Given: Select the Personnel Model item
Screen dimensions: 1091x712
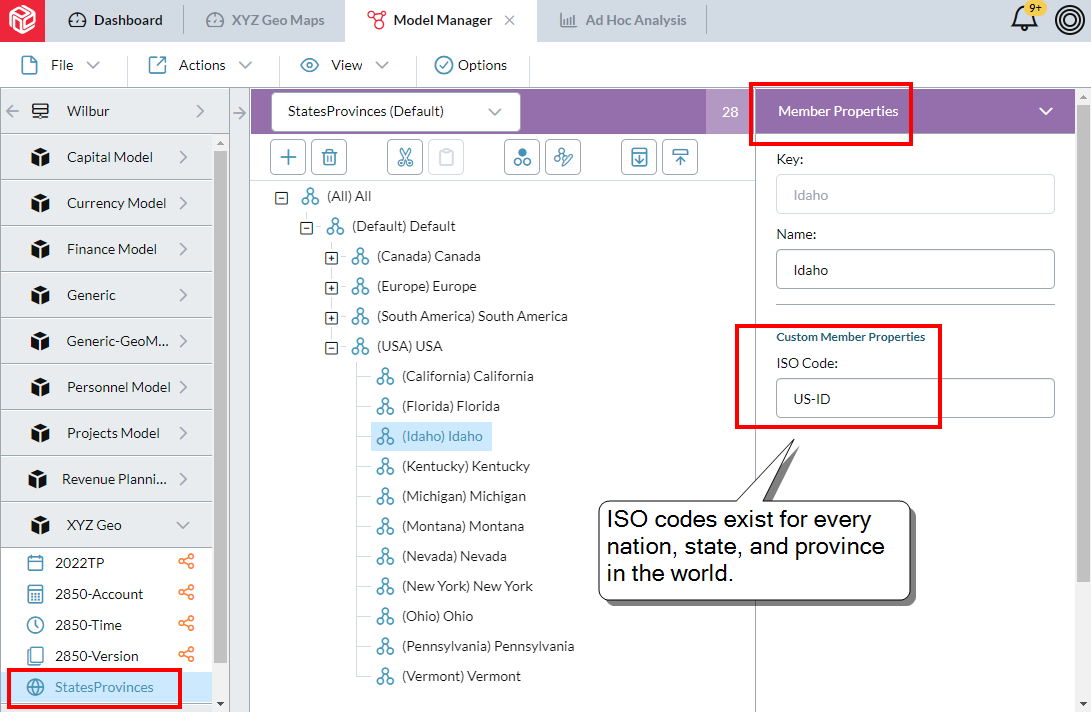Looking at the screenshot, I should click(x=106, y=387).
